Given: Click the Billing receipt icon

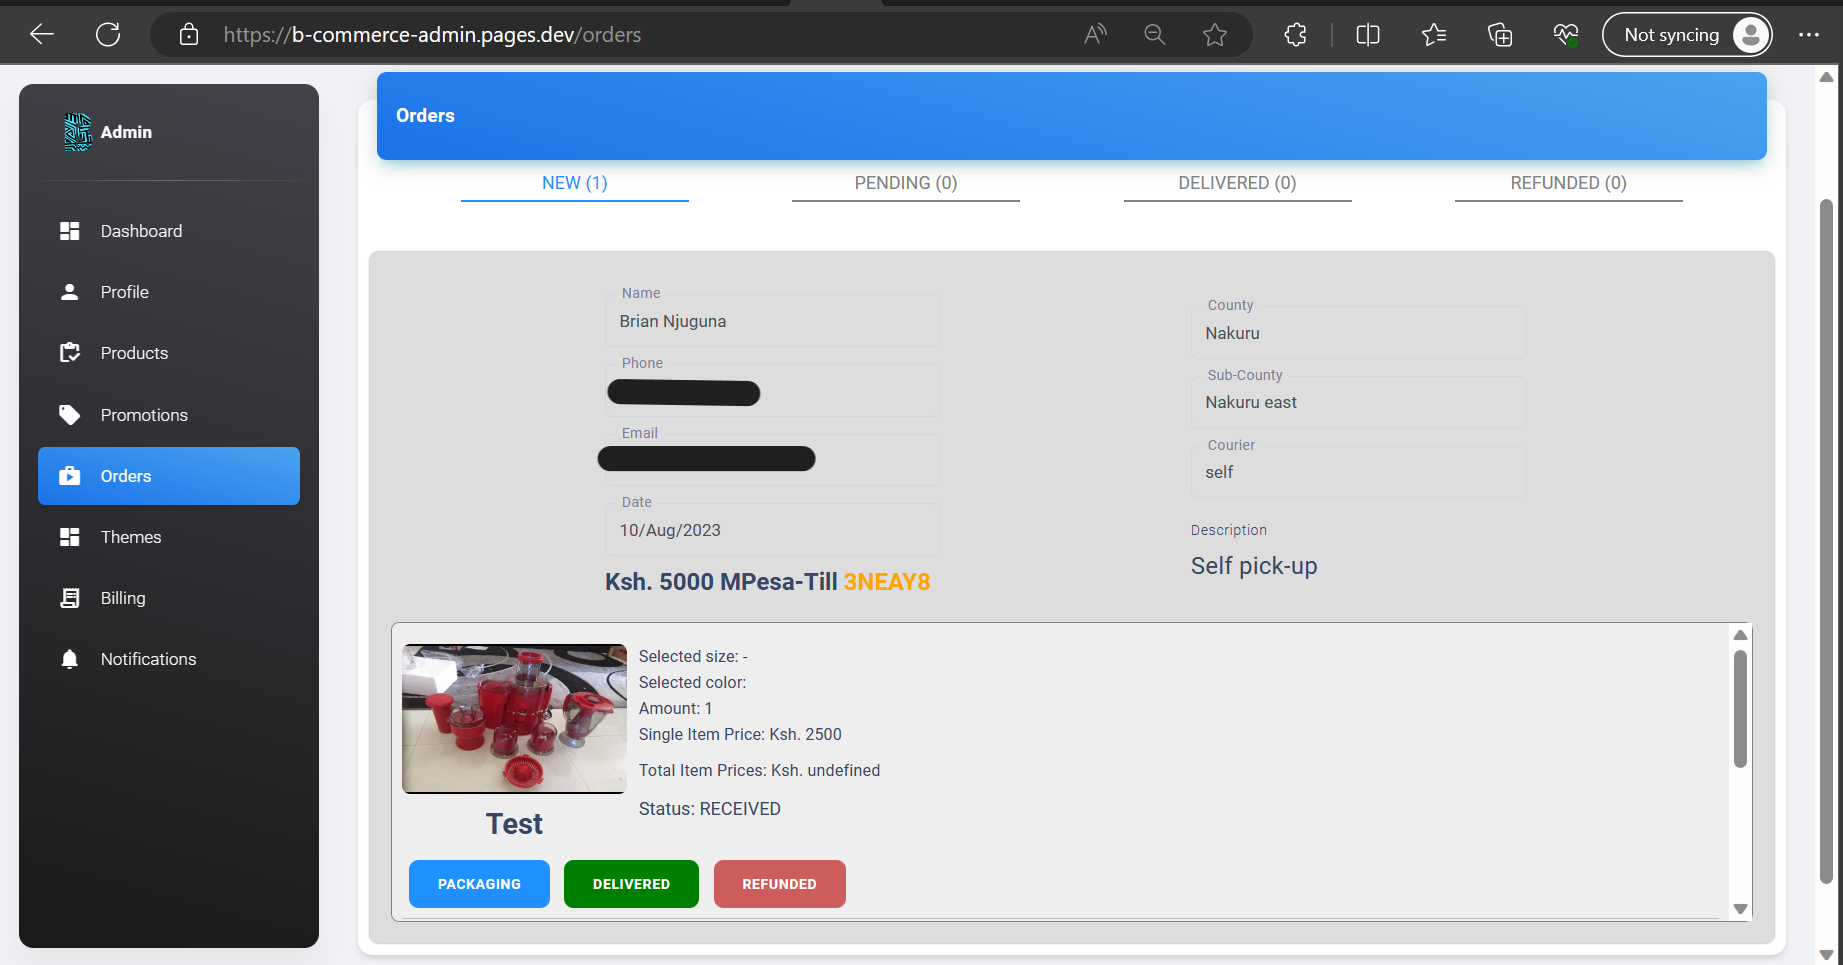Looking at the screenshot, I should pos(70,598).
